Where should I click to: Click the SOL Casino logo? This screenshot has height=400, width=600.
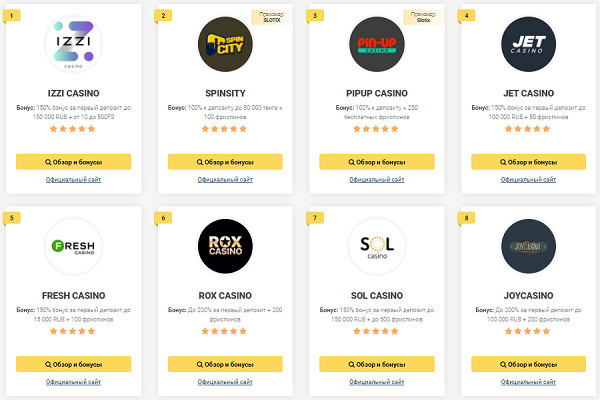click(377, 246)
